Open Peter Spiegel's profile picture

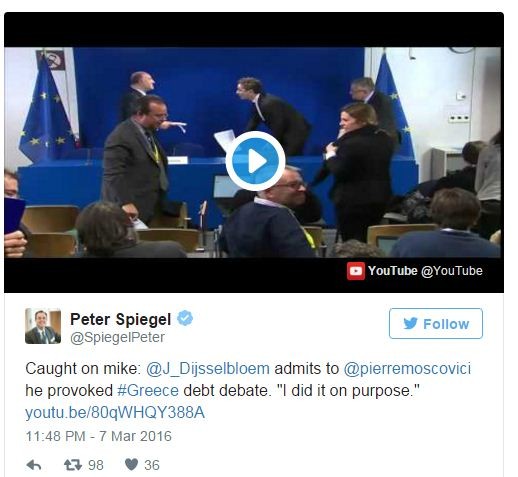point(43,326)
